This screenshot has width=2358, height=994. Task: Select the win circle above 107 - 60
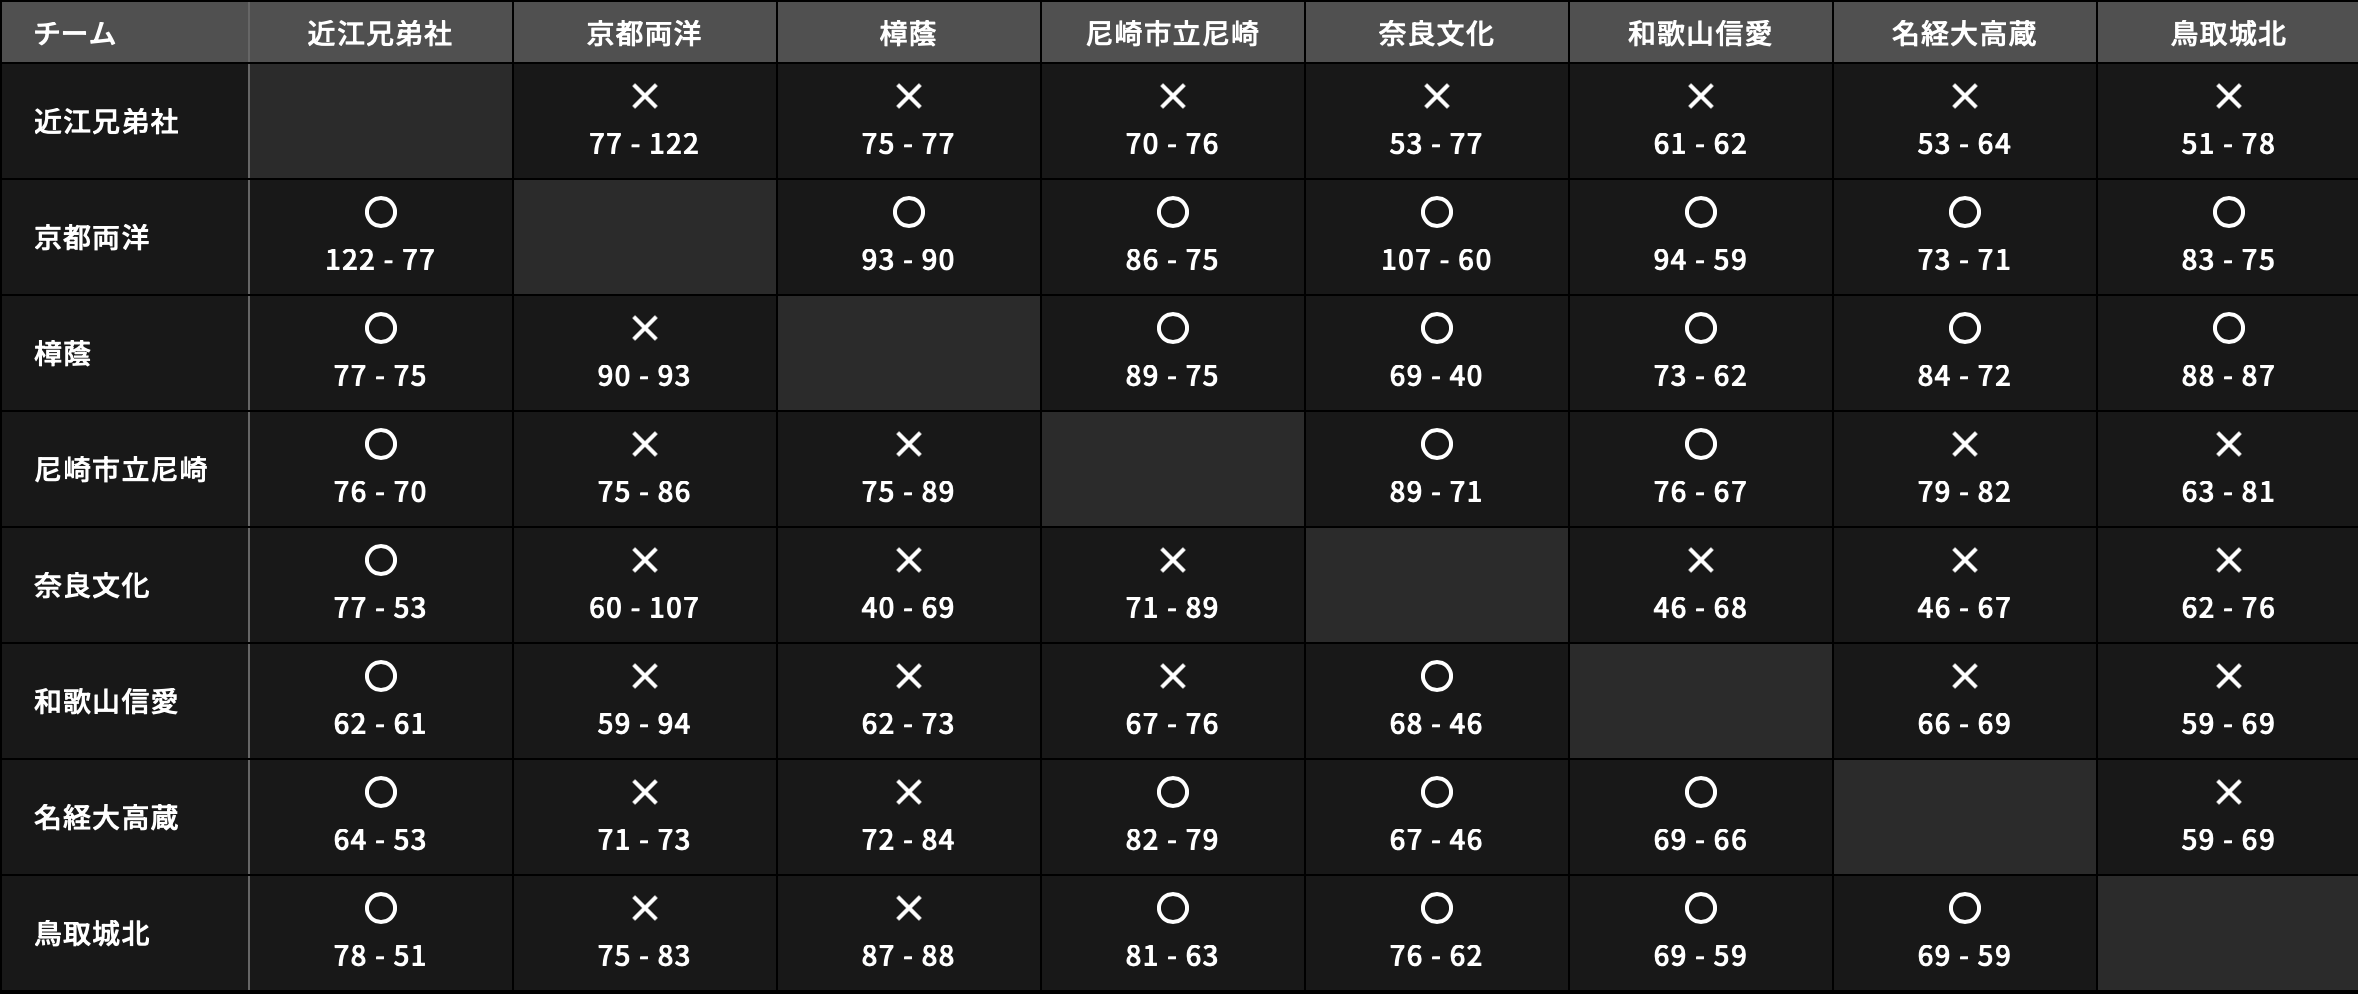1437,212
